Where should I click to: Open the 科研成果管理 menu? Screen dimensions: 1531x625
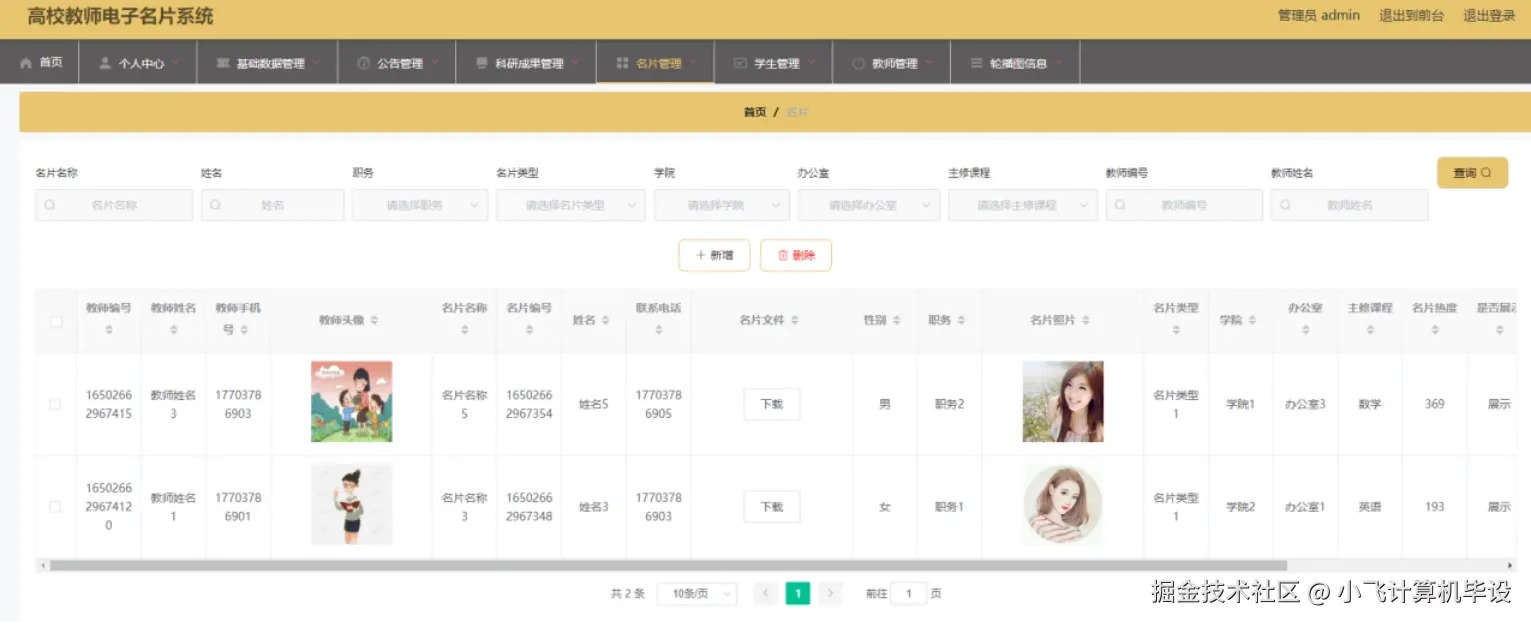pos(527,63)
